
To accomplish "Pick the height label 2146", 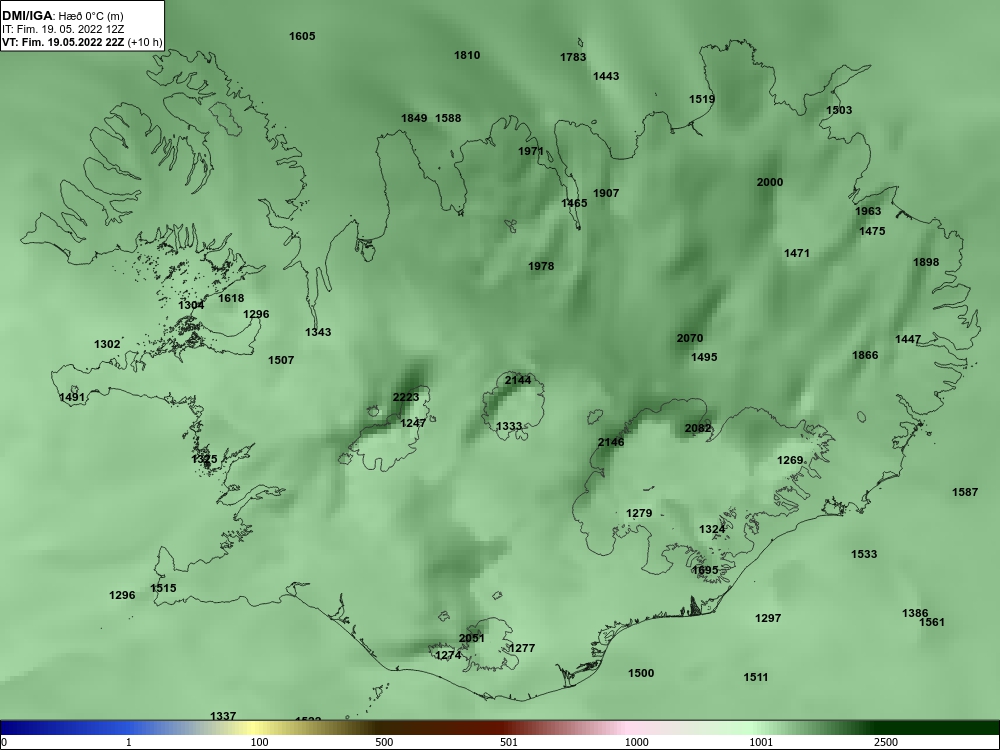I will pyautogui.click(x=611, y=443).
